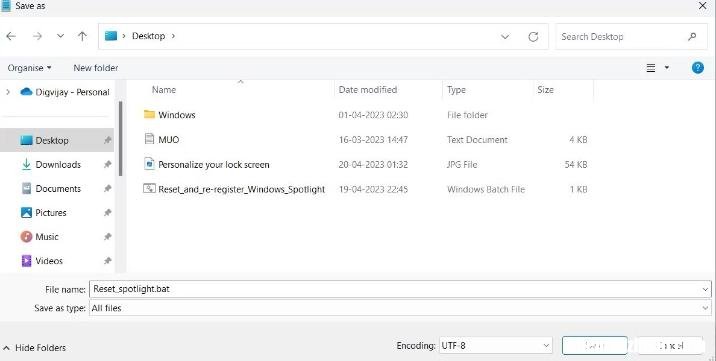Viewport: 716px width, 361px height.
Task: Select Reset_and_re-register_Windows_Spotlight batch file
Action: (242, 189)
